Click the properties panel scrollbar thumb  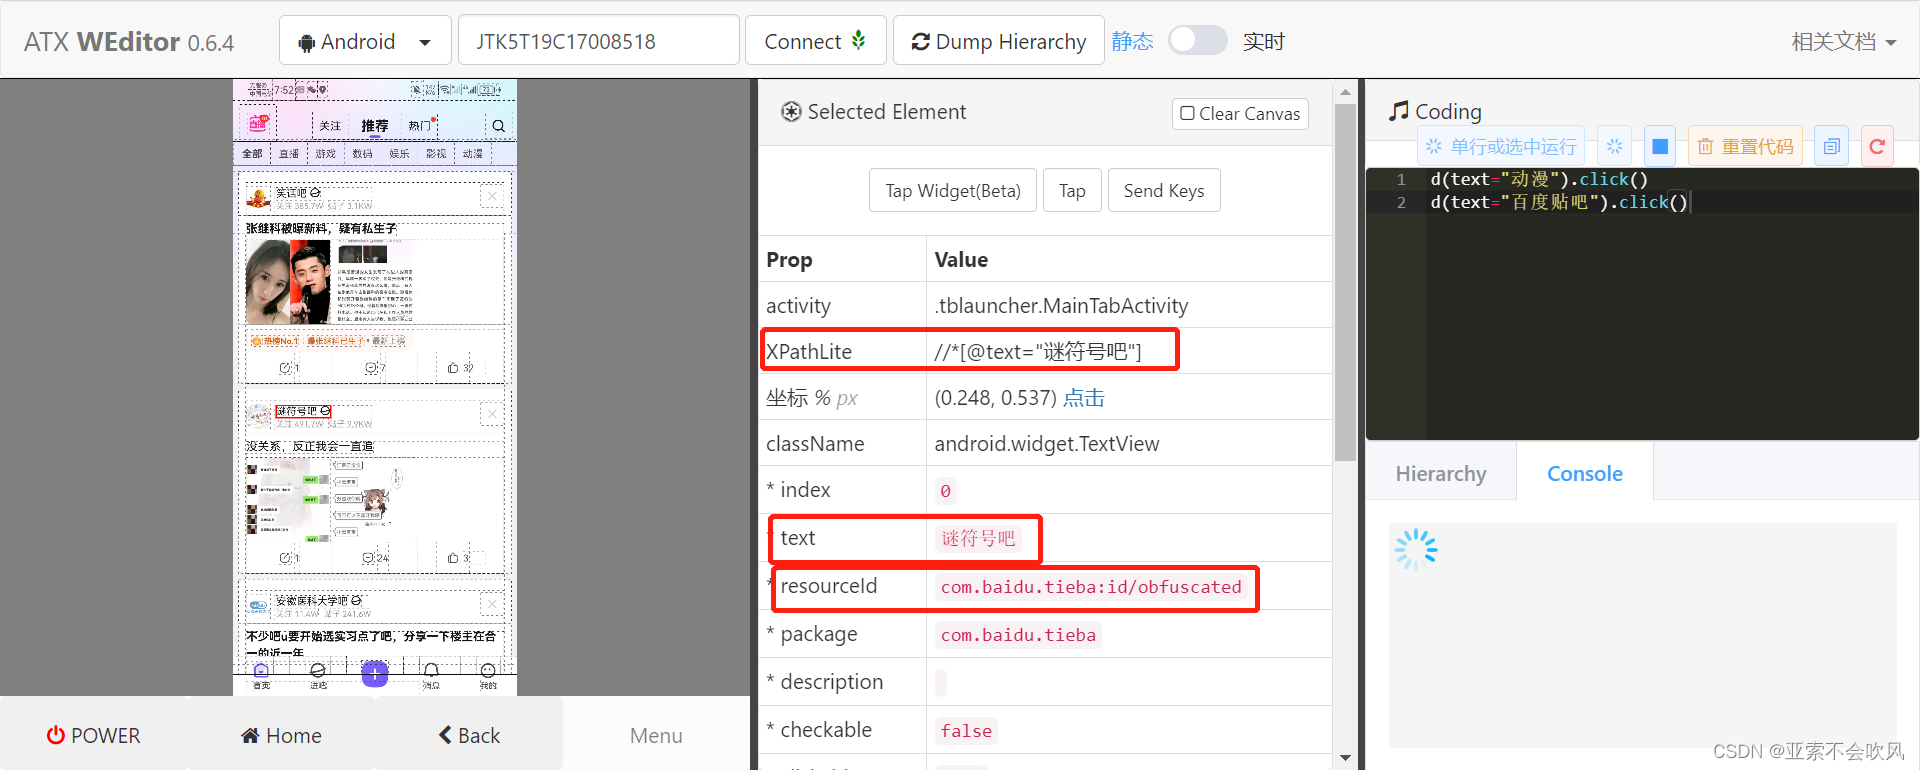pyautogui.click(x=1345, y=282)
